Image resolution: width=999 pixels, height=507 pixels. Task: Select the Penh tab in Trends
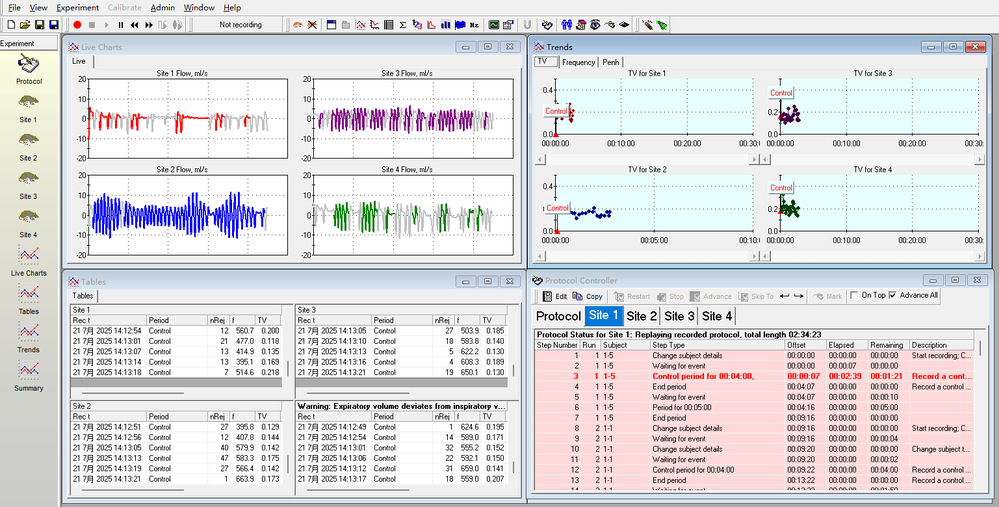pyautogui.click(x=610, y=62)
